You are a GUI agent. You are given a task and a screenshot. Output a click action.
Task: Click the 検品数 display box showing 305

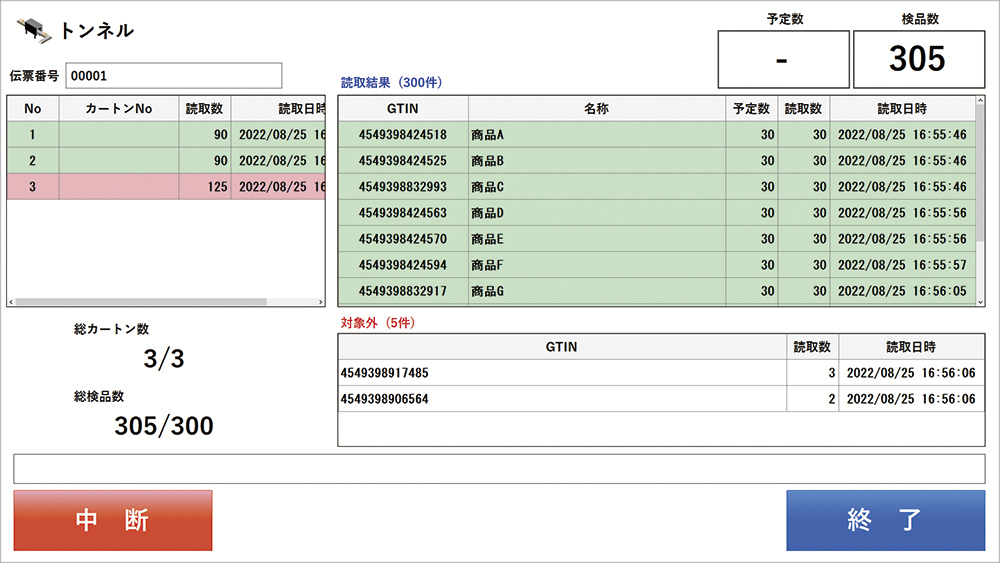pyautogui.click(x=919, y=59)
